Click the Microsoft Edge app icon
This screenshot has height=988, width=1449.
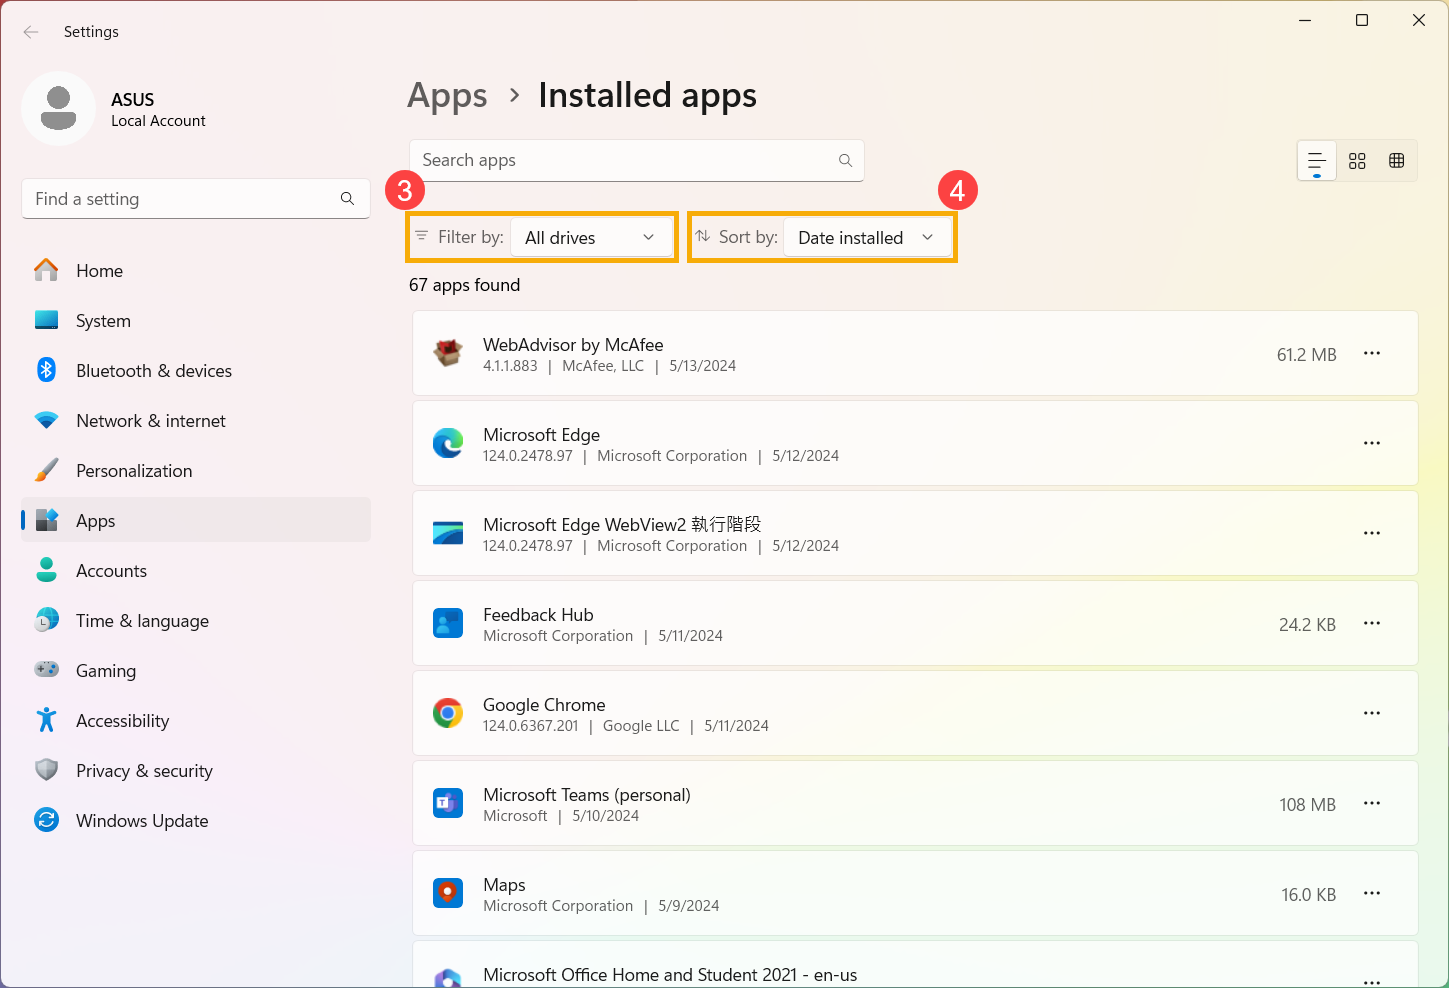tap(448, 443)
